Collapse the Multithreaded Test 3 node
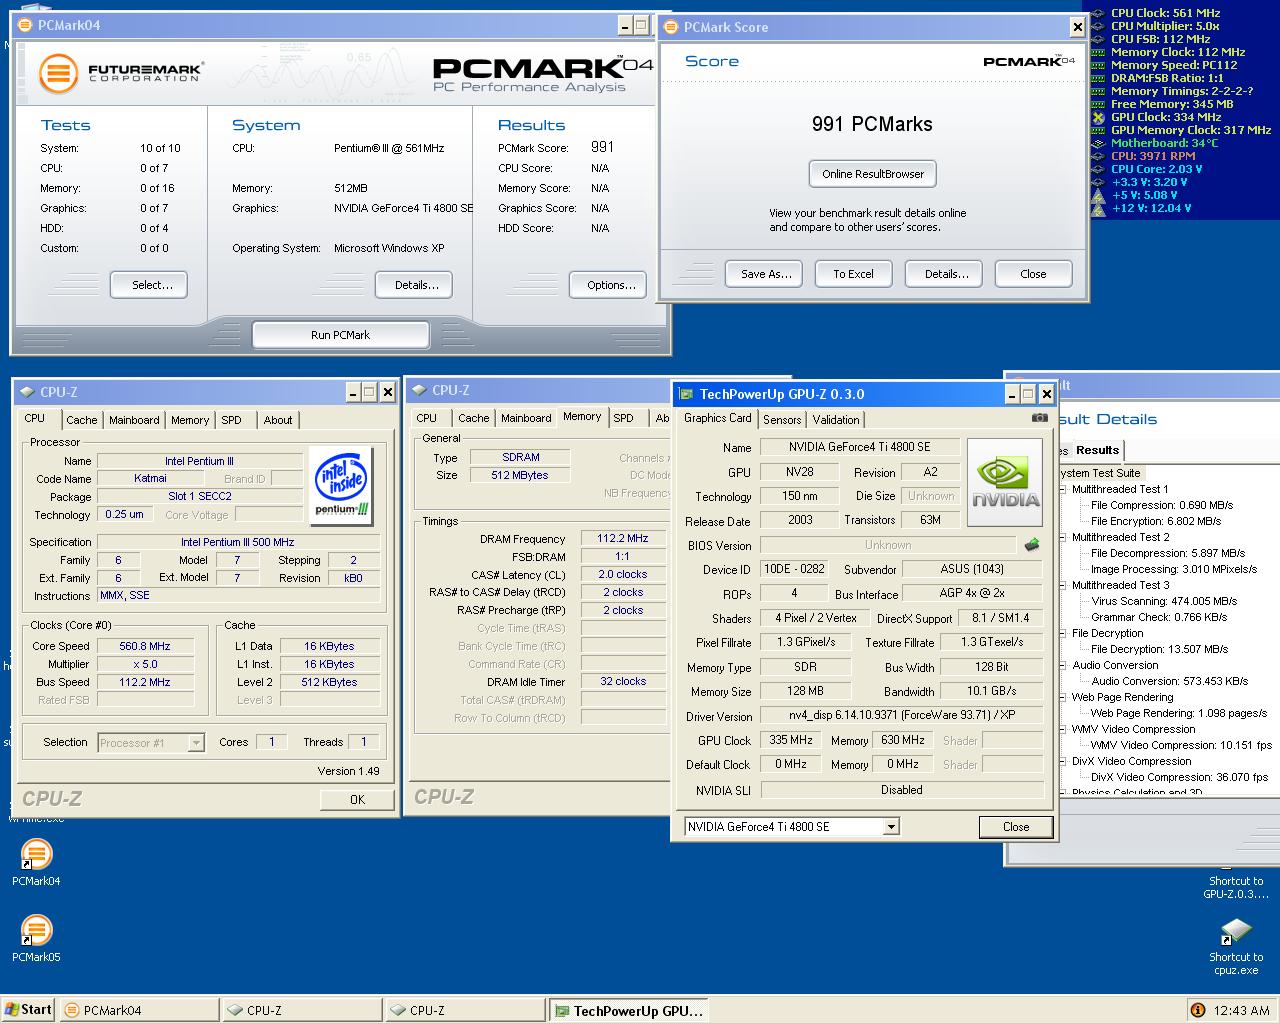 [x=1063, y=585]
